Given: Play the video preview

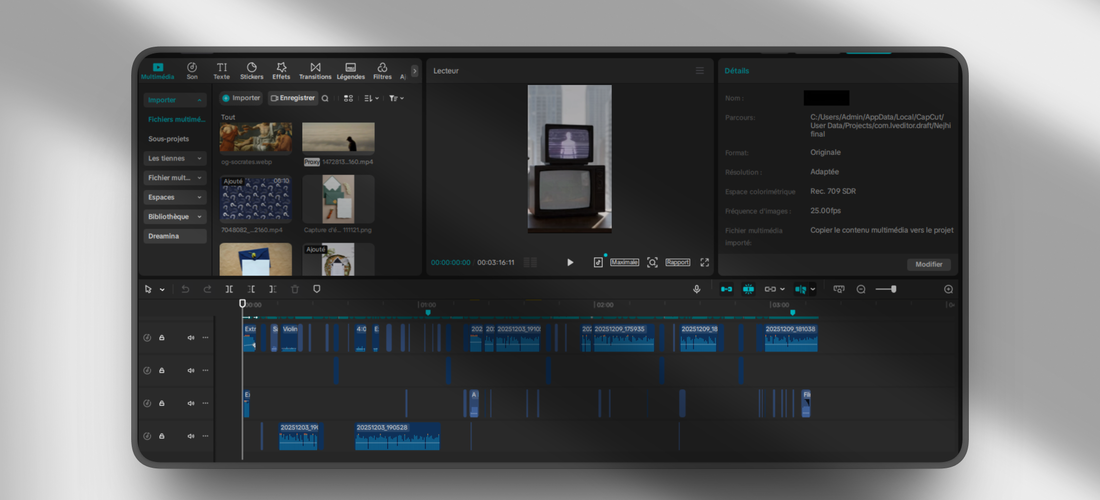Looking at the screenshot, I should [x=570, y=262].
